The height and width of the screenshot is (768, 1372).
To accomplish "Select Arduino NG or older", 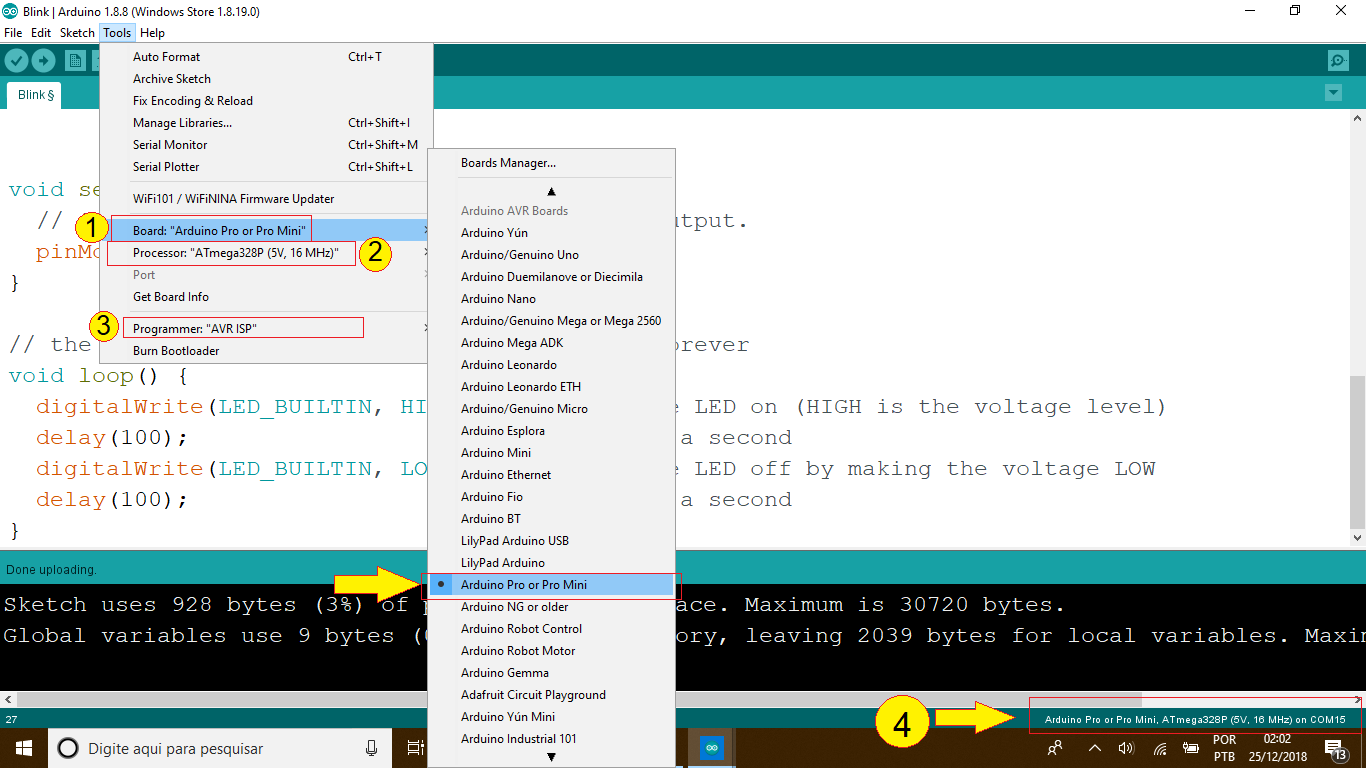I will [x=551, y=607].
